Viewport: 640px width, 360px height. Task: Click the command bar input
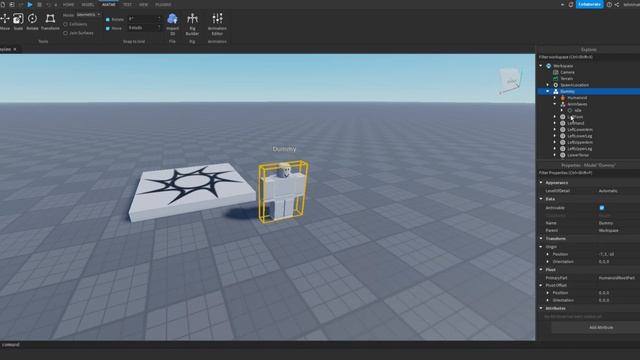click(x=267, y=345)
